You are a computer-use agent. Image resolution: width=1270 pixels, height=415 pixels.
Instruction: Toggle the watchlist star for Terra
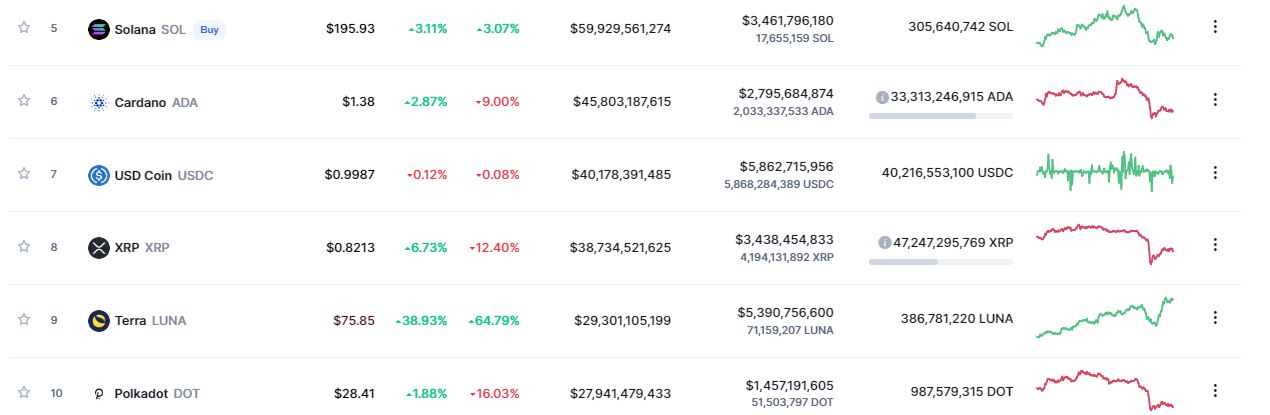[x=24, y=319]
